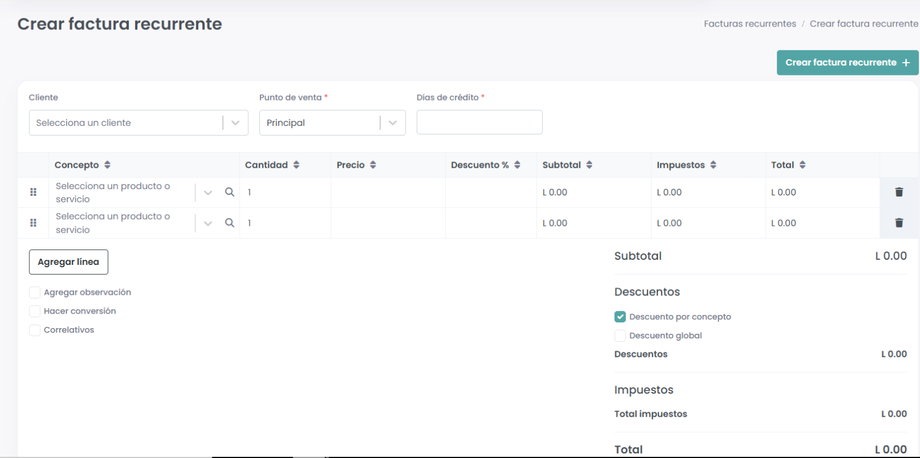Go to Facturas recurrentes breadcrumb
This screenshot has width=920, height=458.
(750, 24)
